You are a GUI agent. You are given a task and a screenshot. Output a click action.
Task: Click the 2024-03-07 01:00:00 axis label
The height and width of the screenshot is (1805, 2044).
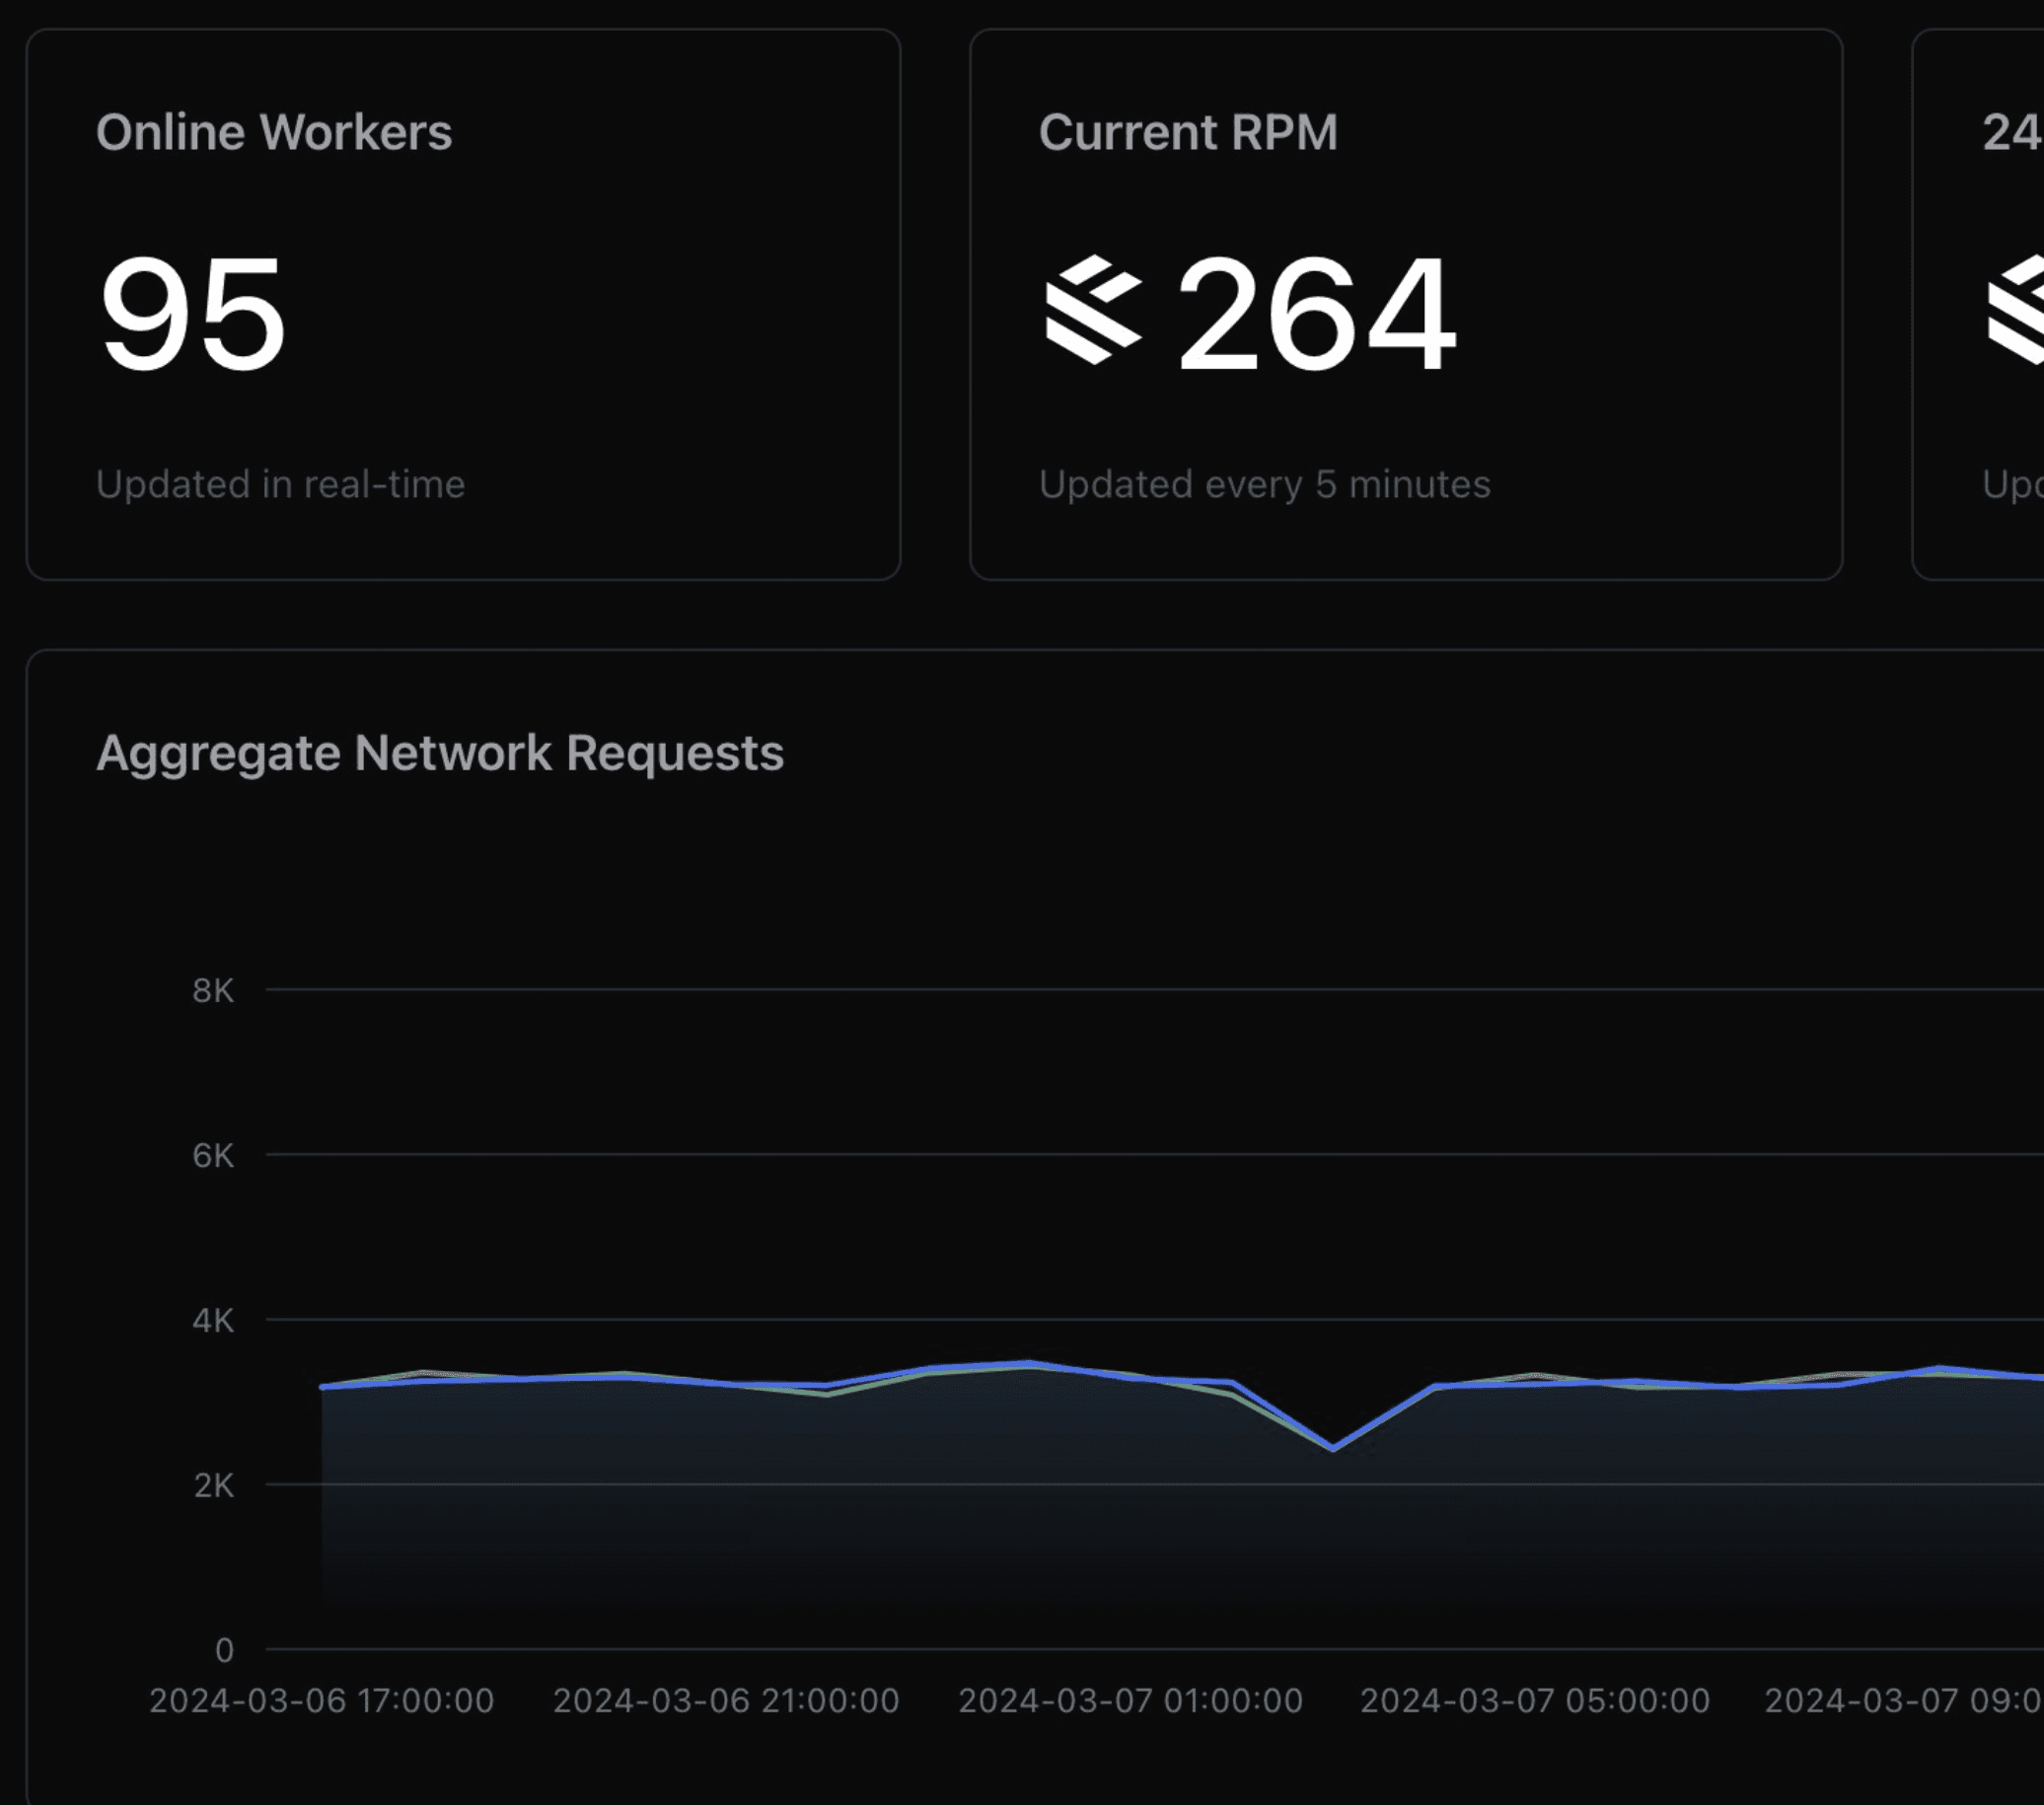pyautogui.click(x=1131, y=1701)
